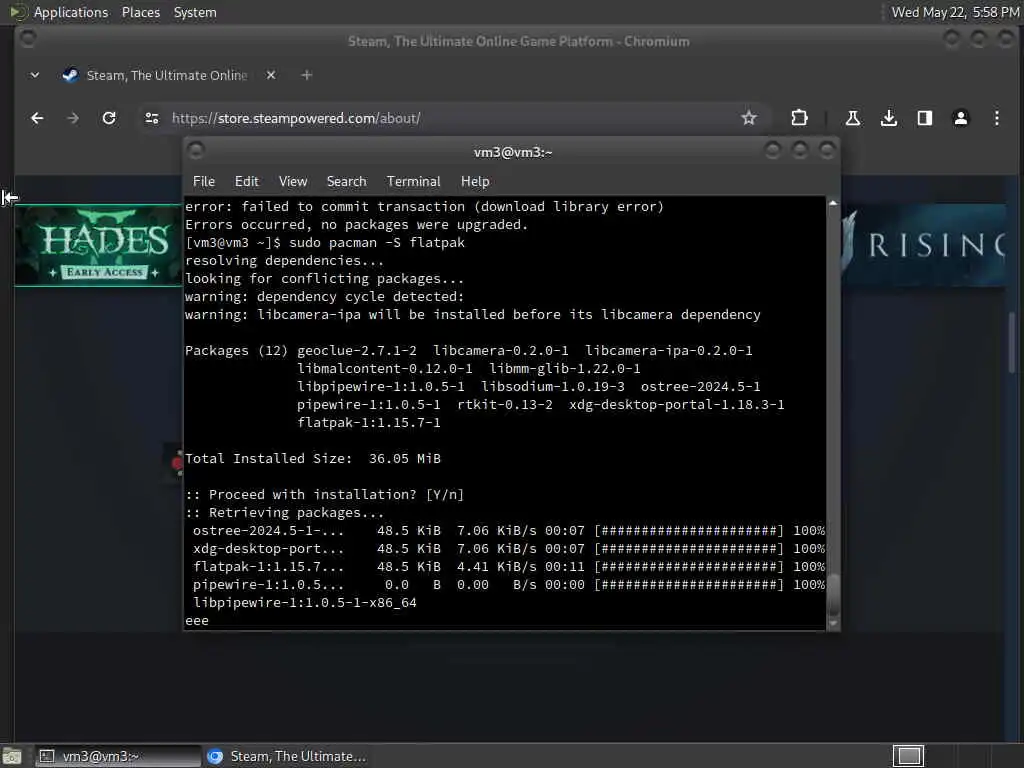Open terminal View menu
Image resolution: width=1024 pixels, height=768 pixels.
pos(293,182)
